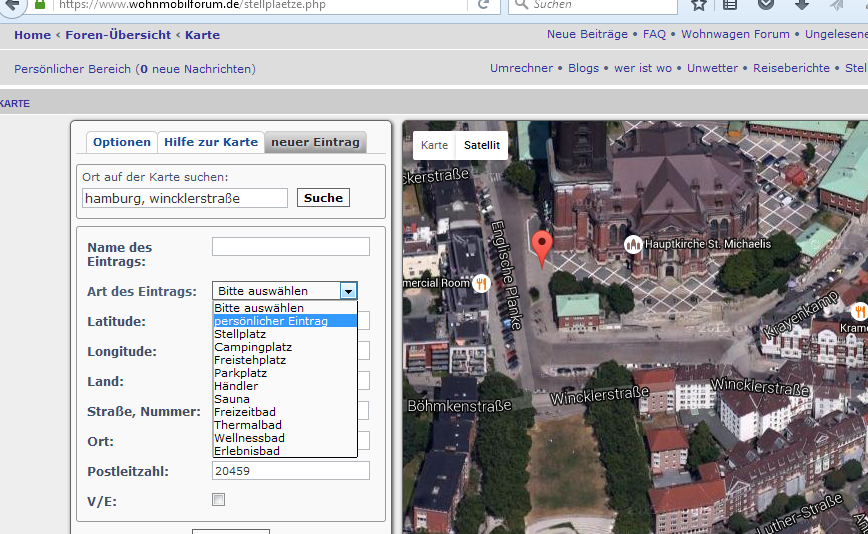This screenshot has height=534, width=868.
Task: Reload the page with the refresh icon
Action: tap(483, 5)
